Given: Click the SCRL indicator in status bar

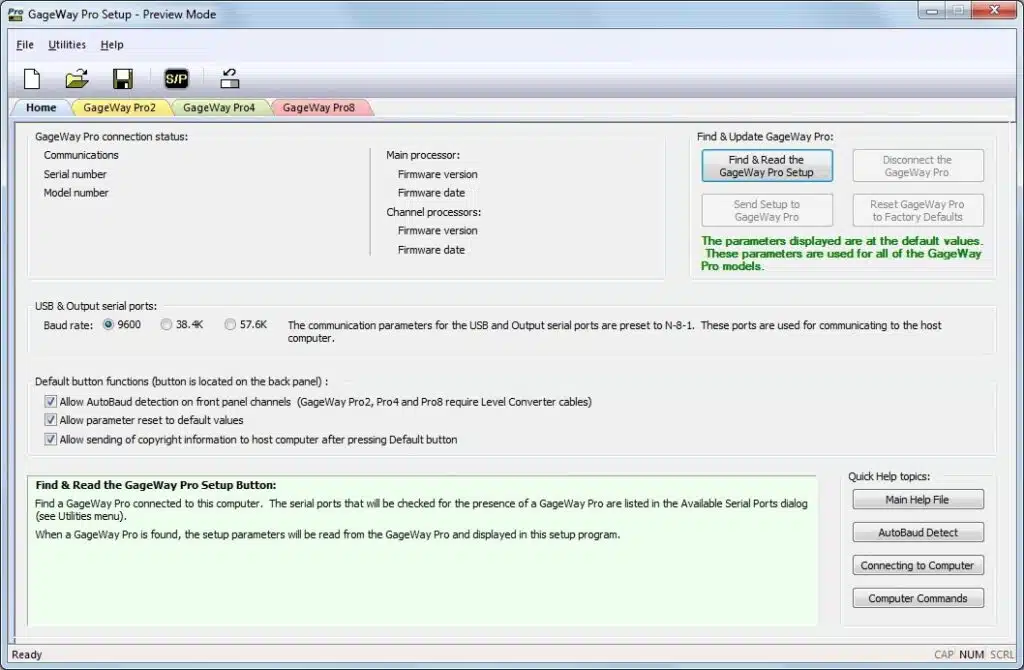Looking at the screenshot, I should [x=1002, y=654].
